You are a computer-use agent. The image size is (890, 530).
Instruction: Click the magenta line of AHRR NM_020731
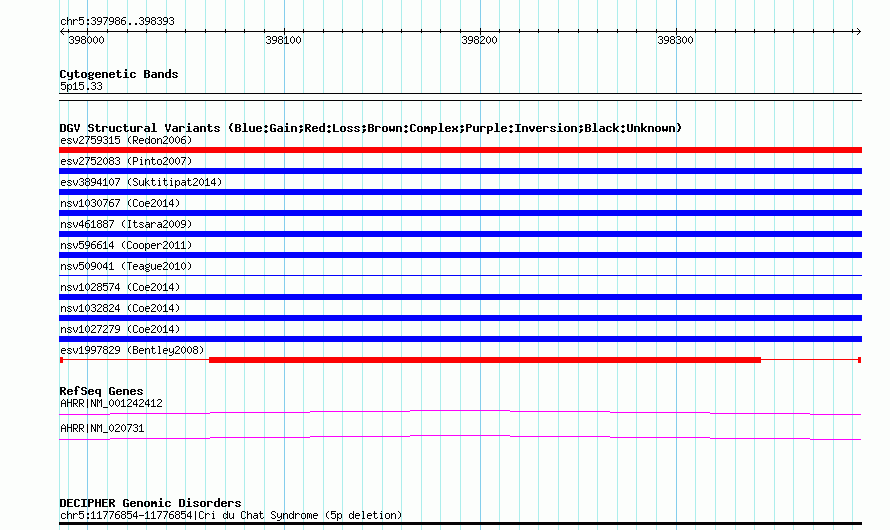click(x=460, y=438)
